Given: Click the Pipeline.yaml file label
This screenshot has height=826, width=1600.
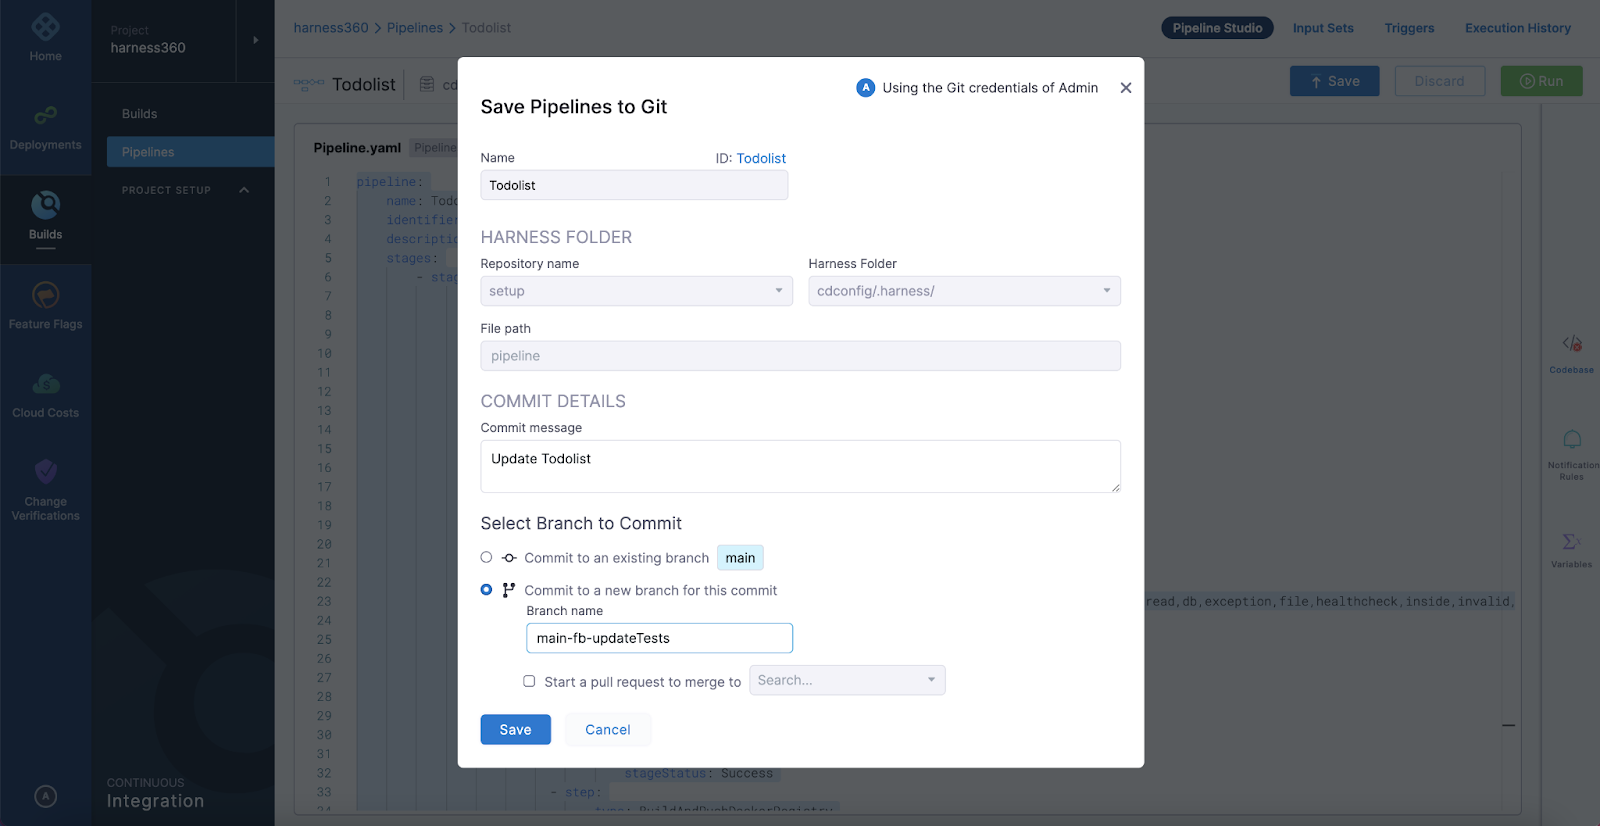Looking at the screenshot, I should 357,148.
